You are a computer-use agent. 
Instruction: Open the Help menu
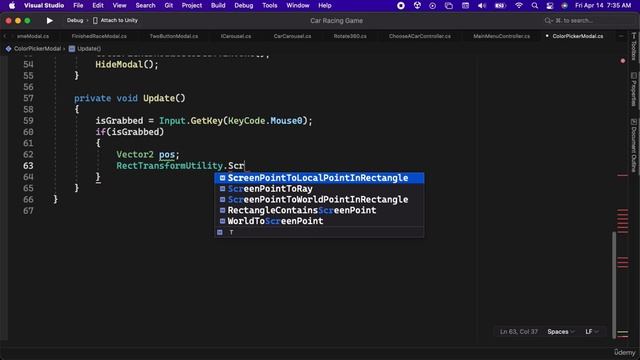point(324,6)
